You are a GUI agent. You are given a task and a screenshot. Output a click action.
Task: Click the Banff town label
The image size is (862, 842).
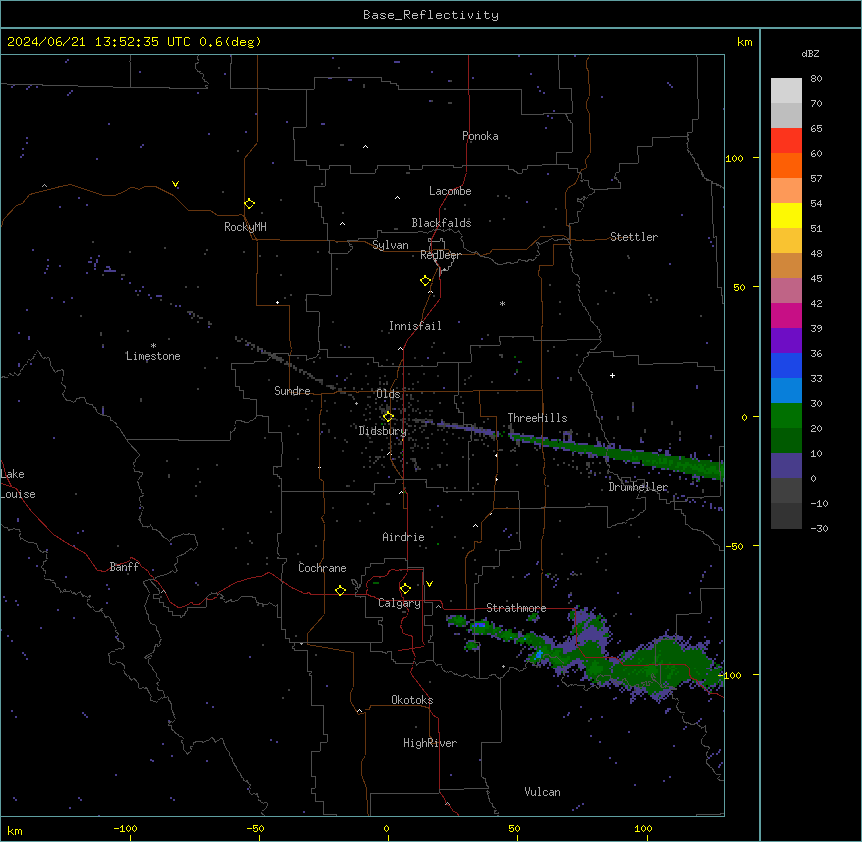coord(124,567)
